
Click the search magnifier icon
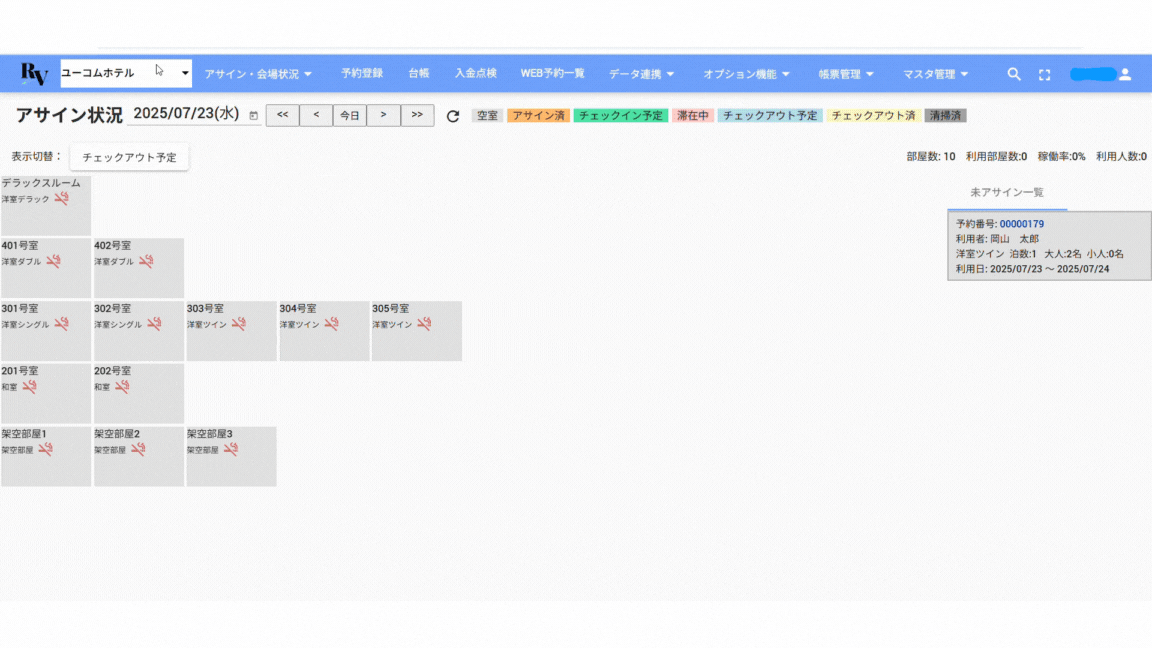1014,74
